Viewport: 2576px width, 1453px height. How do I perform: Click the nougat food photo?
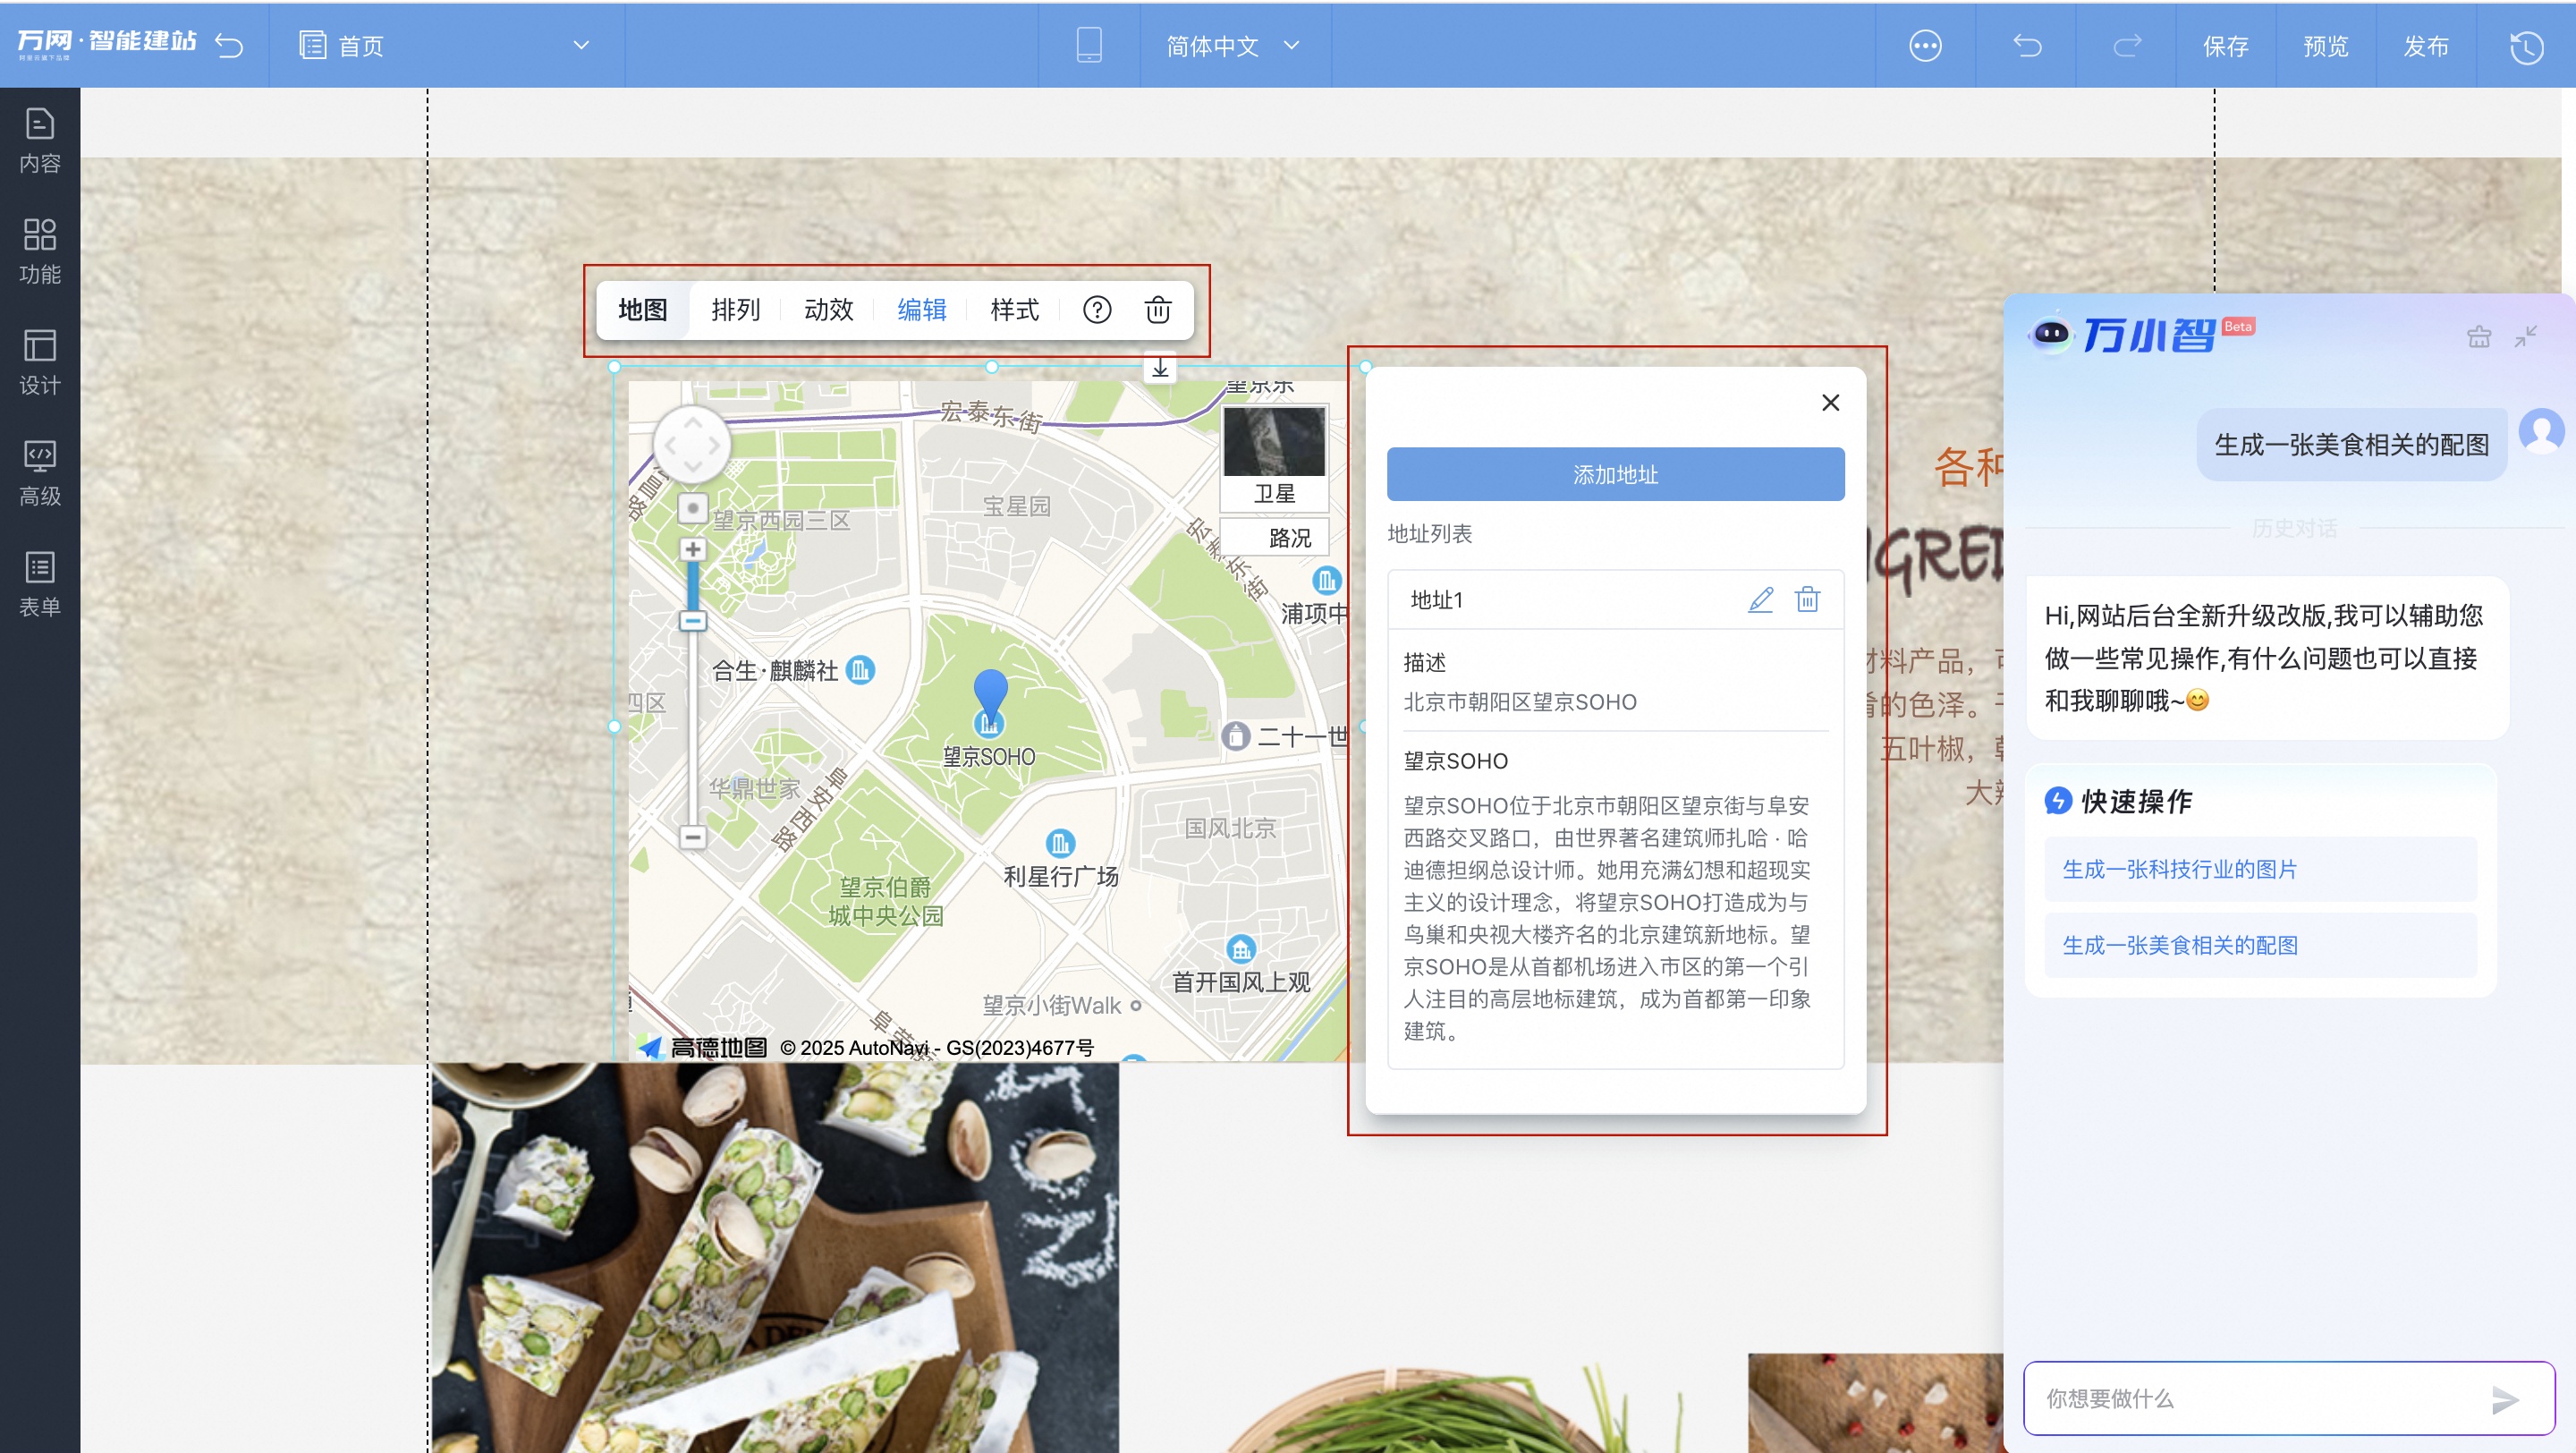[x=775, y=1257]
